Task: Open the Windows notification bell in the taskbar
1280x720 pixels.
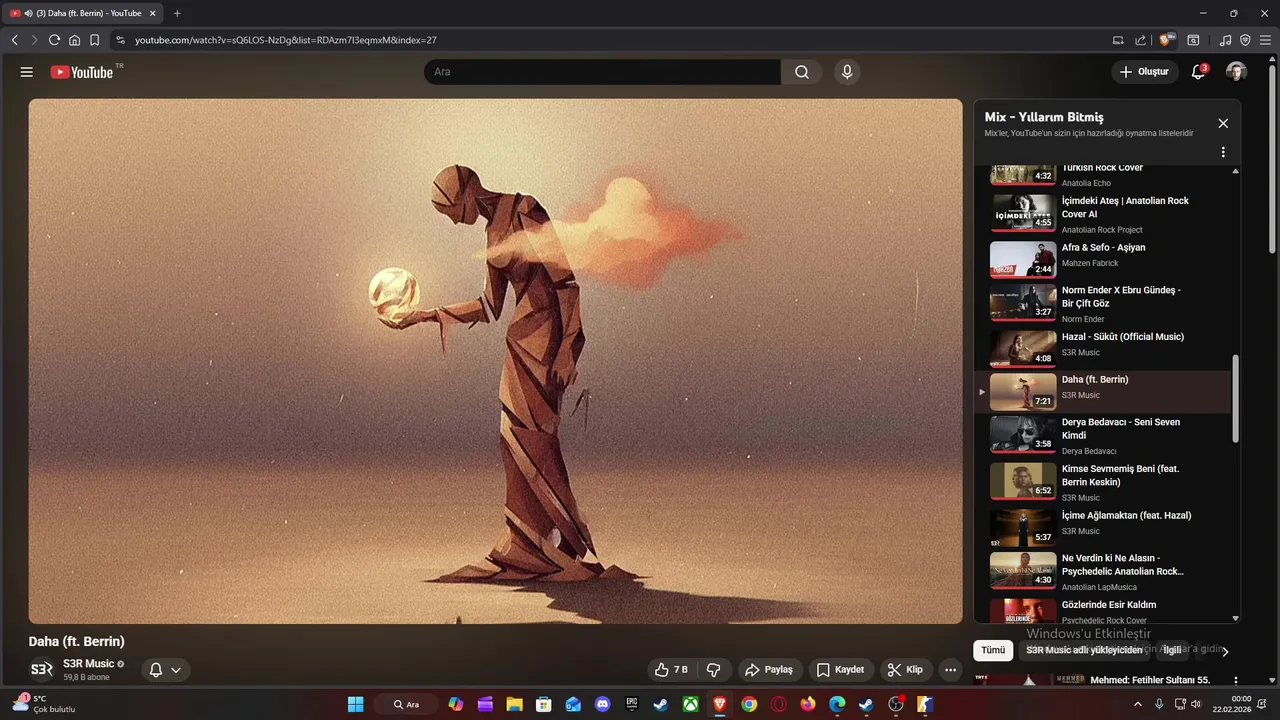Action: pyautogui.click(x=1262, y=704)
